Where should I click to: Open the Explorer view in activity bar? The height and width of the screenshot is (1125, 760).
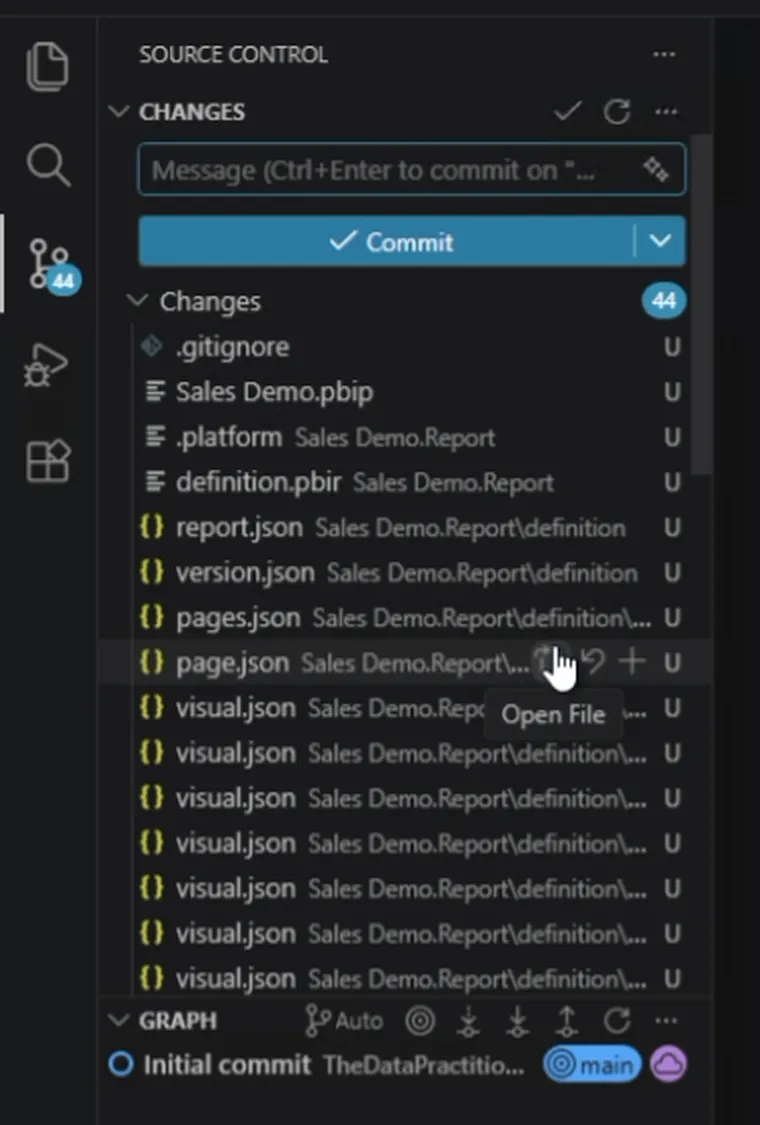pos(47,67)
